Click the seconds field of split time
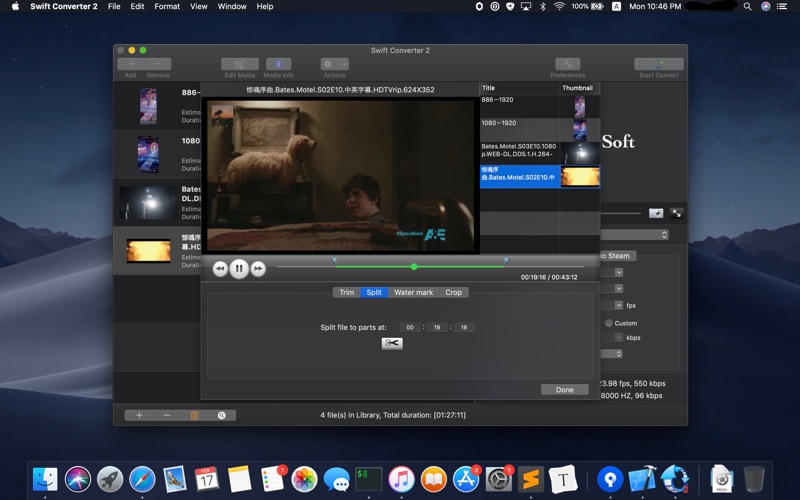Viewport: 800px width, 500px height. 463,327
